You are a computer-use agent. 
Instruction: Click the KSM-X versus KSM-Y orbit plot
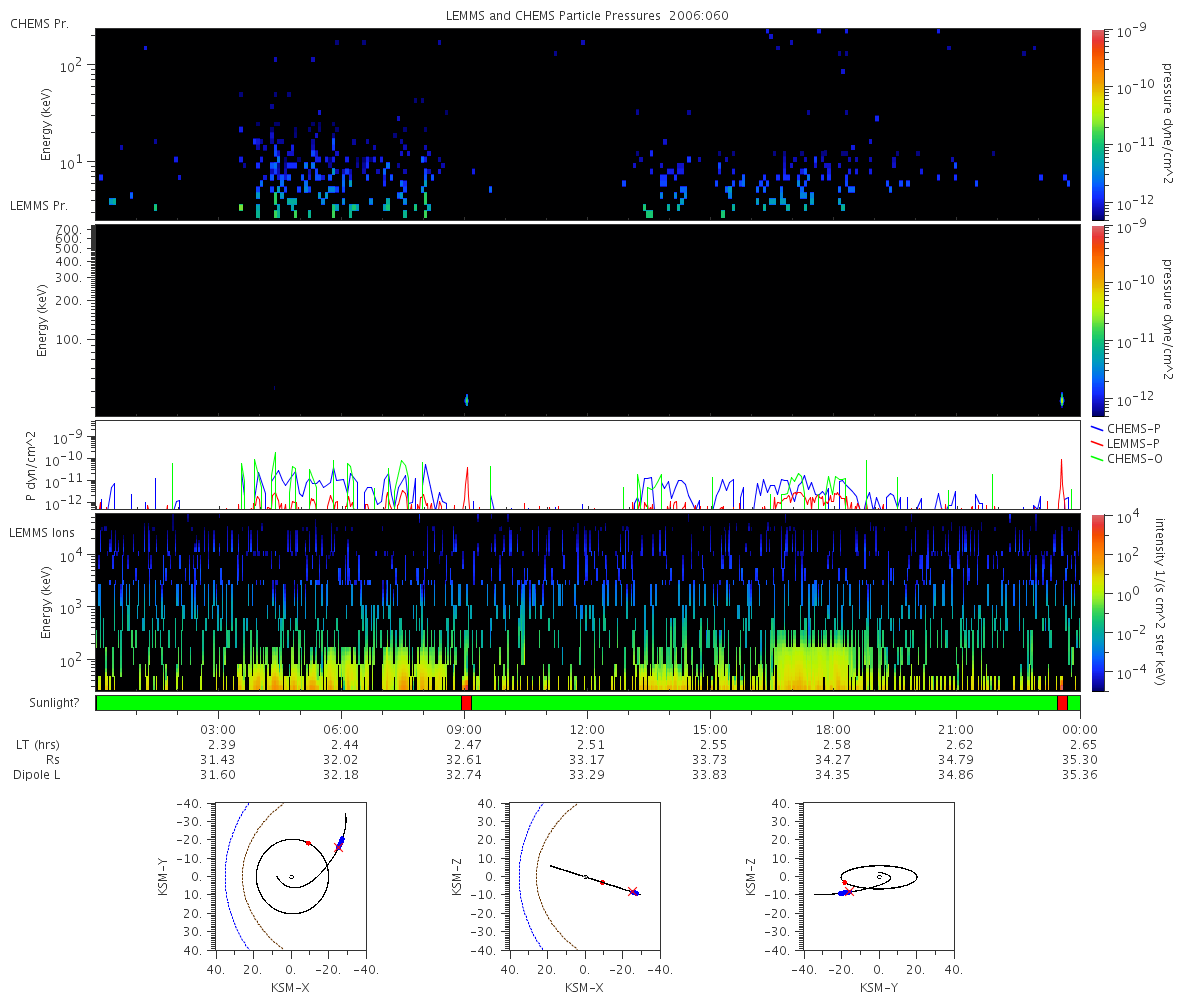coord(290,876)
